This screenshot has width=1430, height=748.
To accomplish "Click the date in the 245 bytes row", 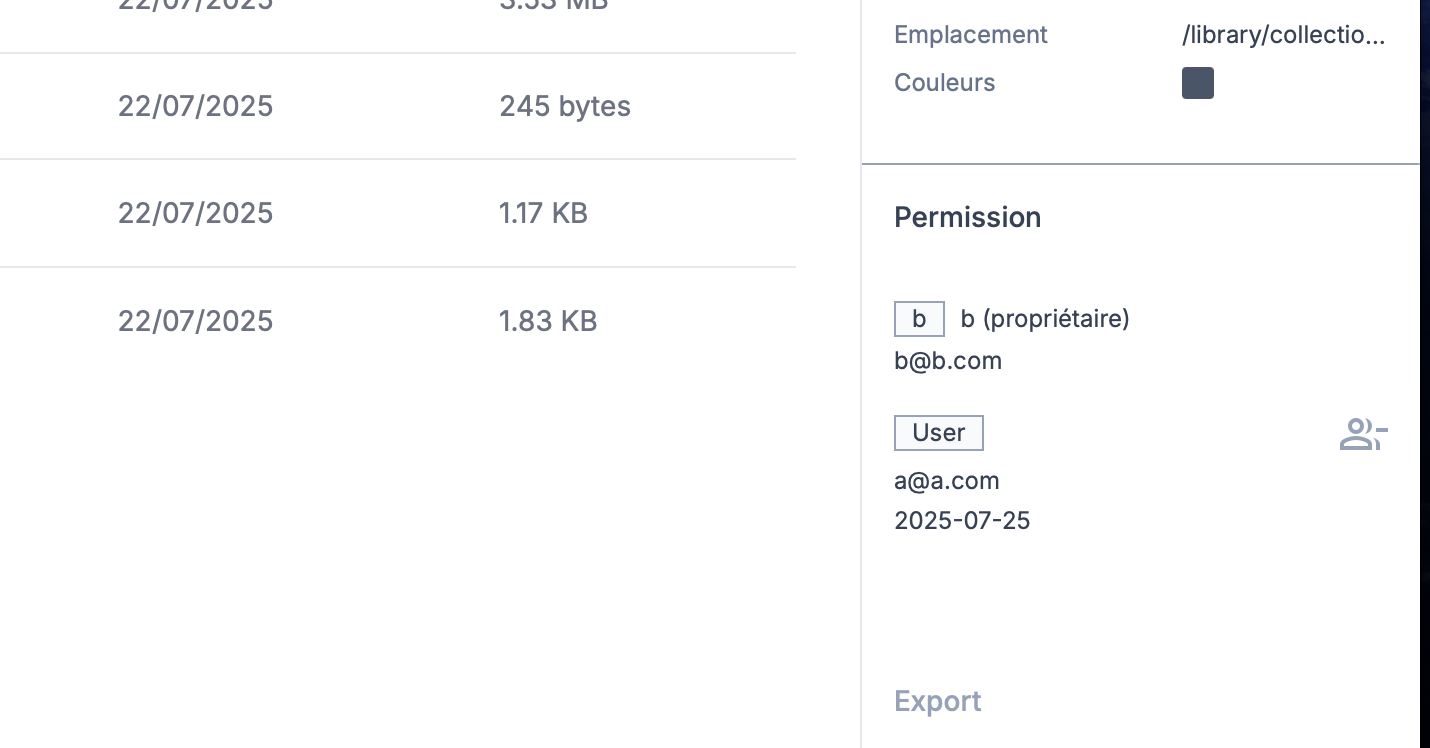I will pyautogui.click(x=195, y=106).
